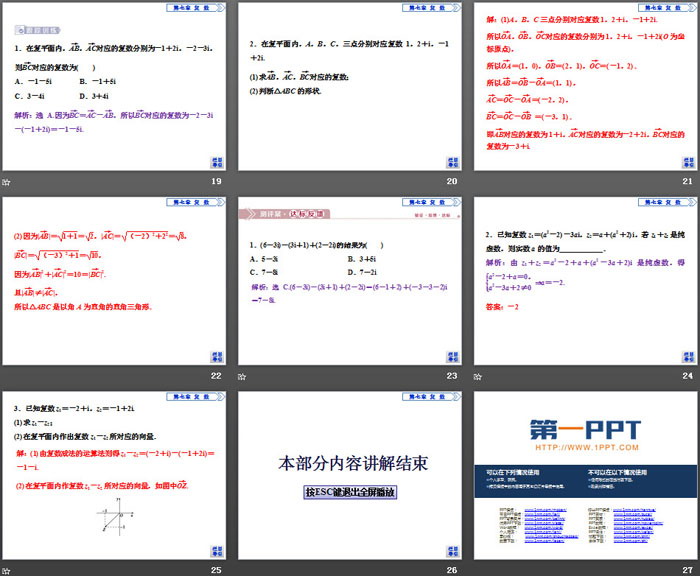Click the chapter header tag on slide 24
The image size is (700, 576).
667,202
